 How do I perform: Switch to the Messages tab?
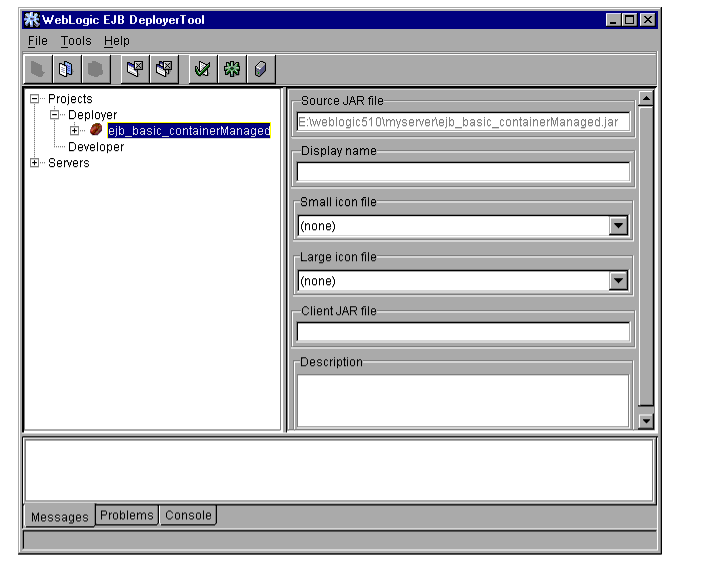[x=60, y=517]
